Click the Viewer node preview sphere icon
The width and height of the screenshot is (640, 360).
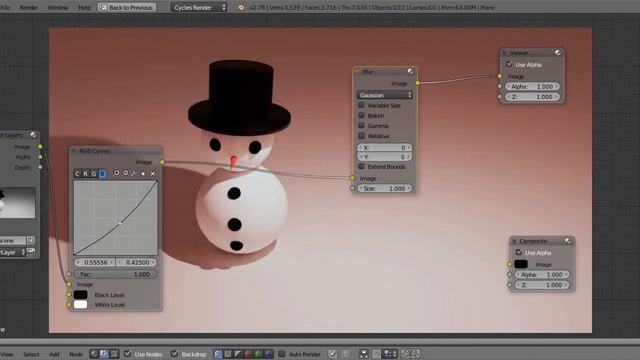click(x=558, y=53)
